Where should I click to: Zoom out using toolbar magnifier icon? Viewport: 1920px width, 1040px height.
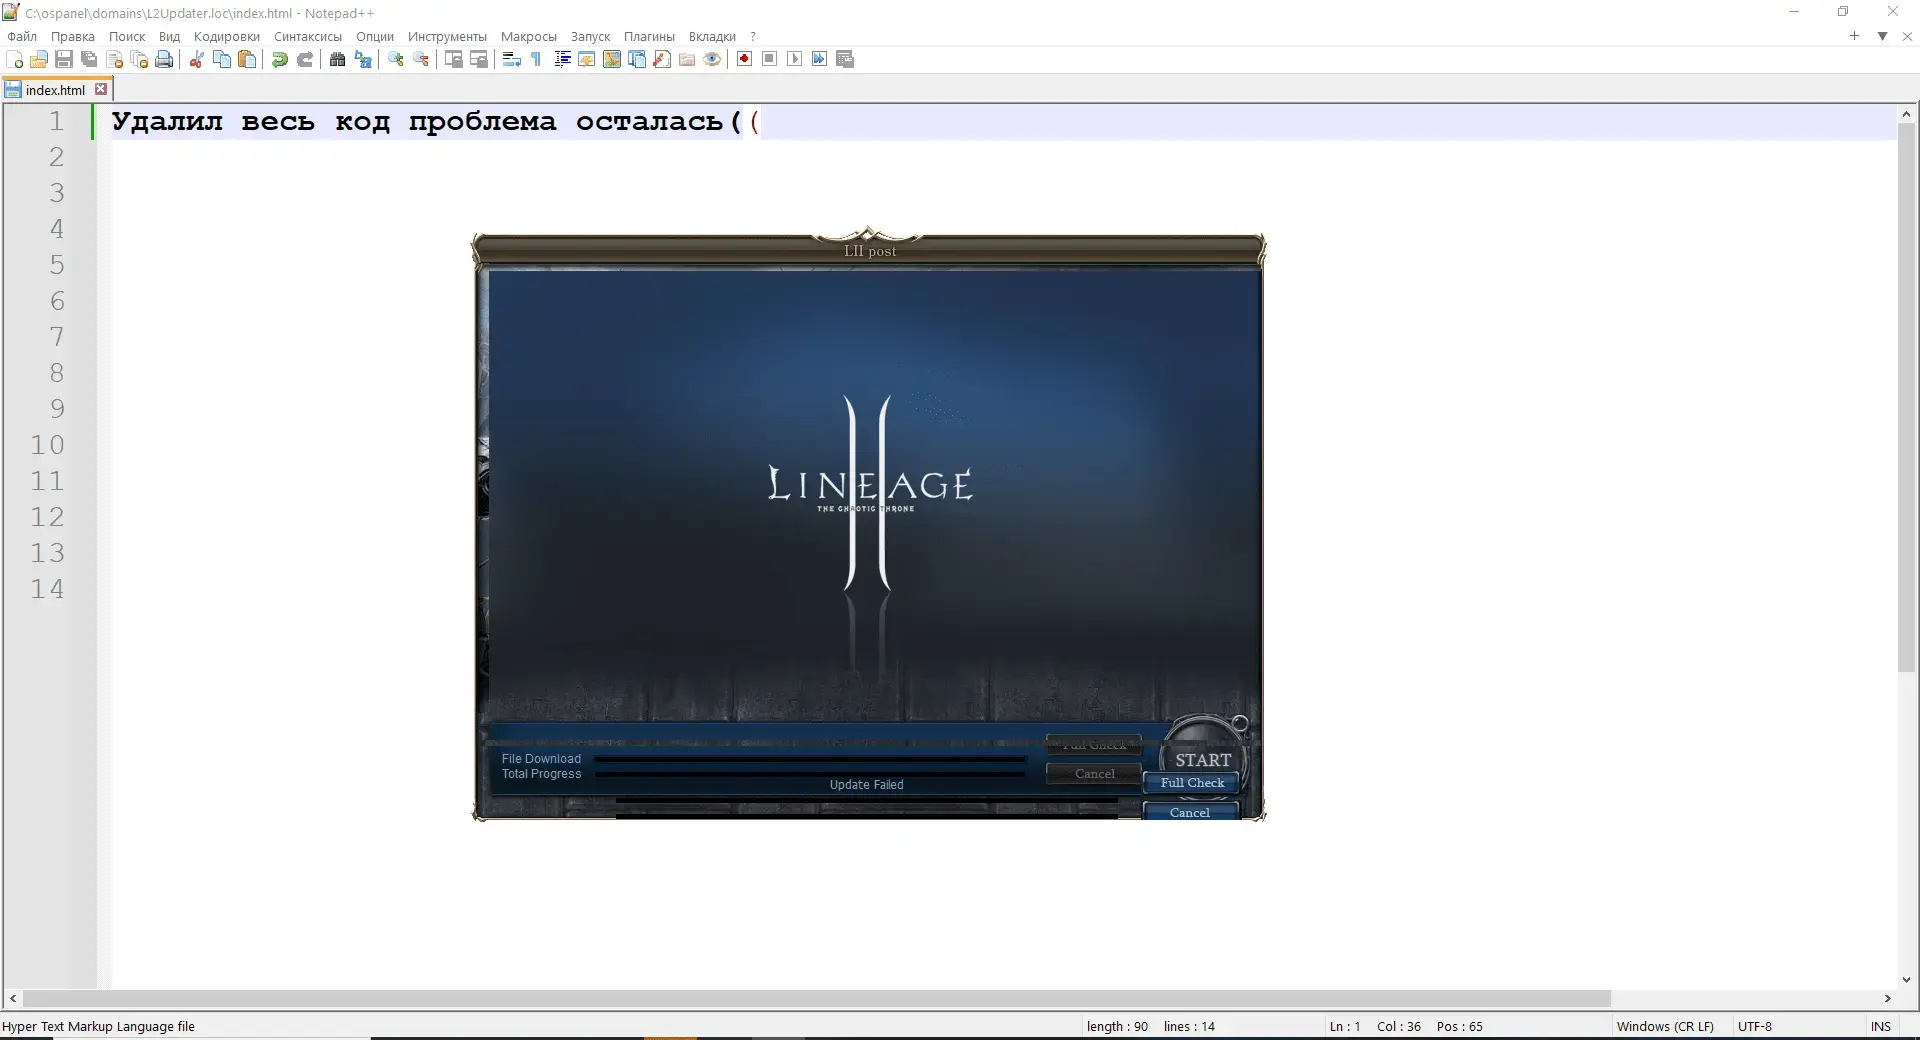[x=421, y=59]
